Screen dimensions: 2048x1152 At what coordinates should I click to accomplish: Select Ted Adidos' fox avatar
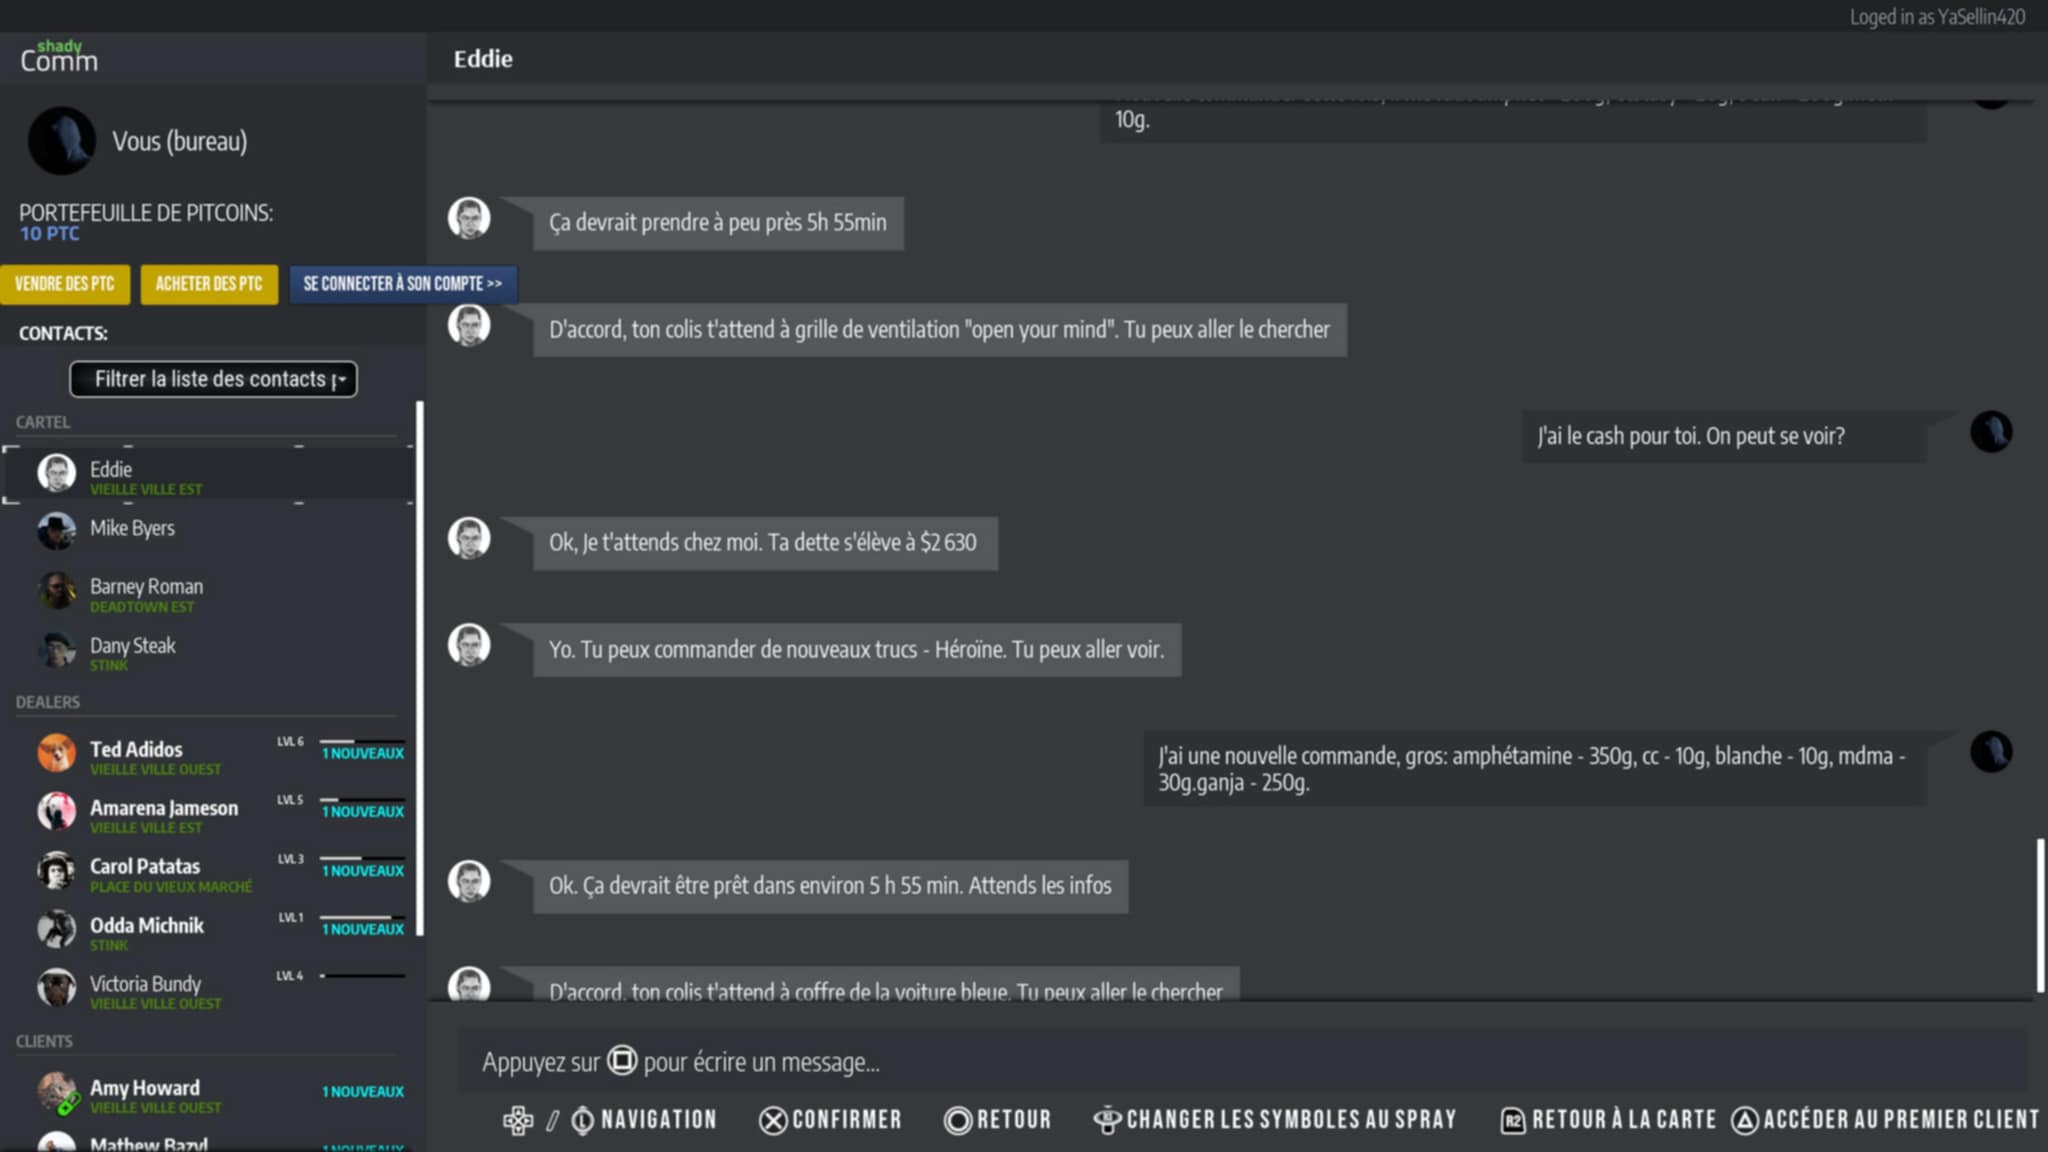(57, 753)
